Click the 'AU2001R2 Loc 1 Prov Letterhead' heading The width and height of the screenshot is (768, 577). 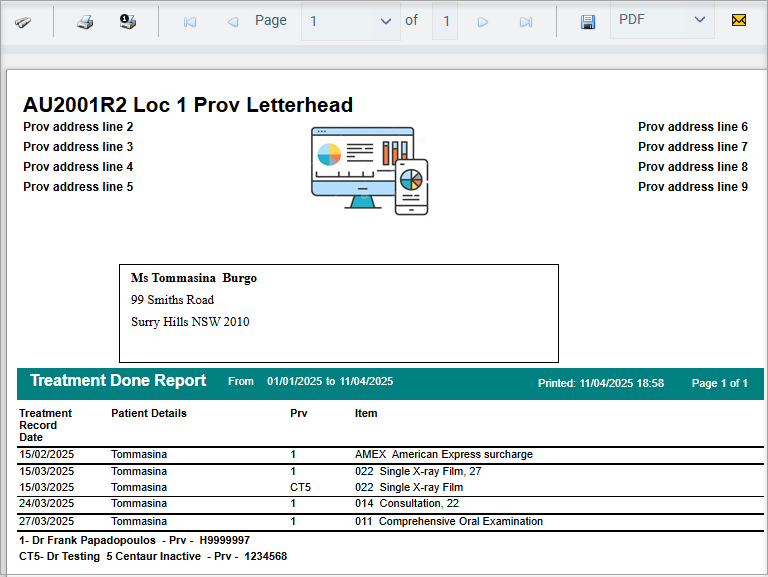tap(188, 105)
